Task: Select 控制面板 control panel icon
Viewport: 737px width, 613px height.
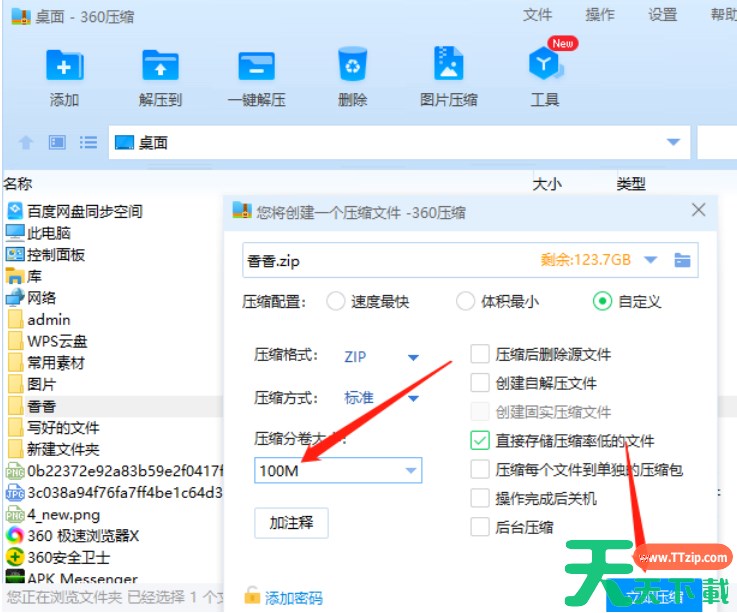Action: [x=15, y=254]
